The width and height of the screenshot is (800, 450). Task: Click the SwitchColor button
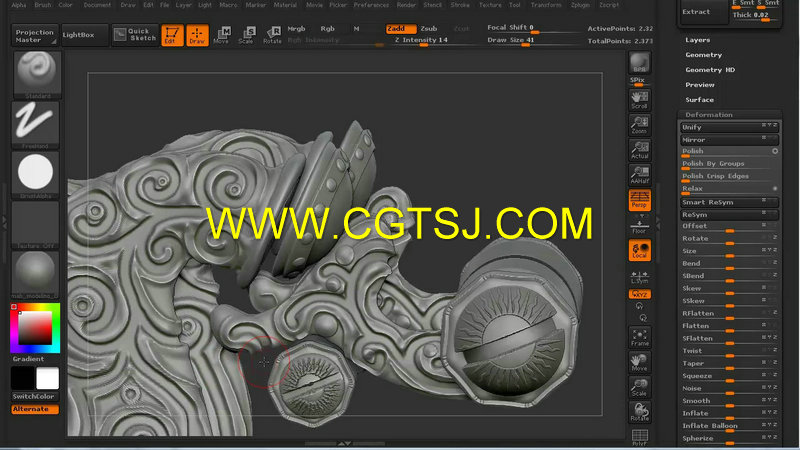coord(34,397)
